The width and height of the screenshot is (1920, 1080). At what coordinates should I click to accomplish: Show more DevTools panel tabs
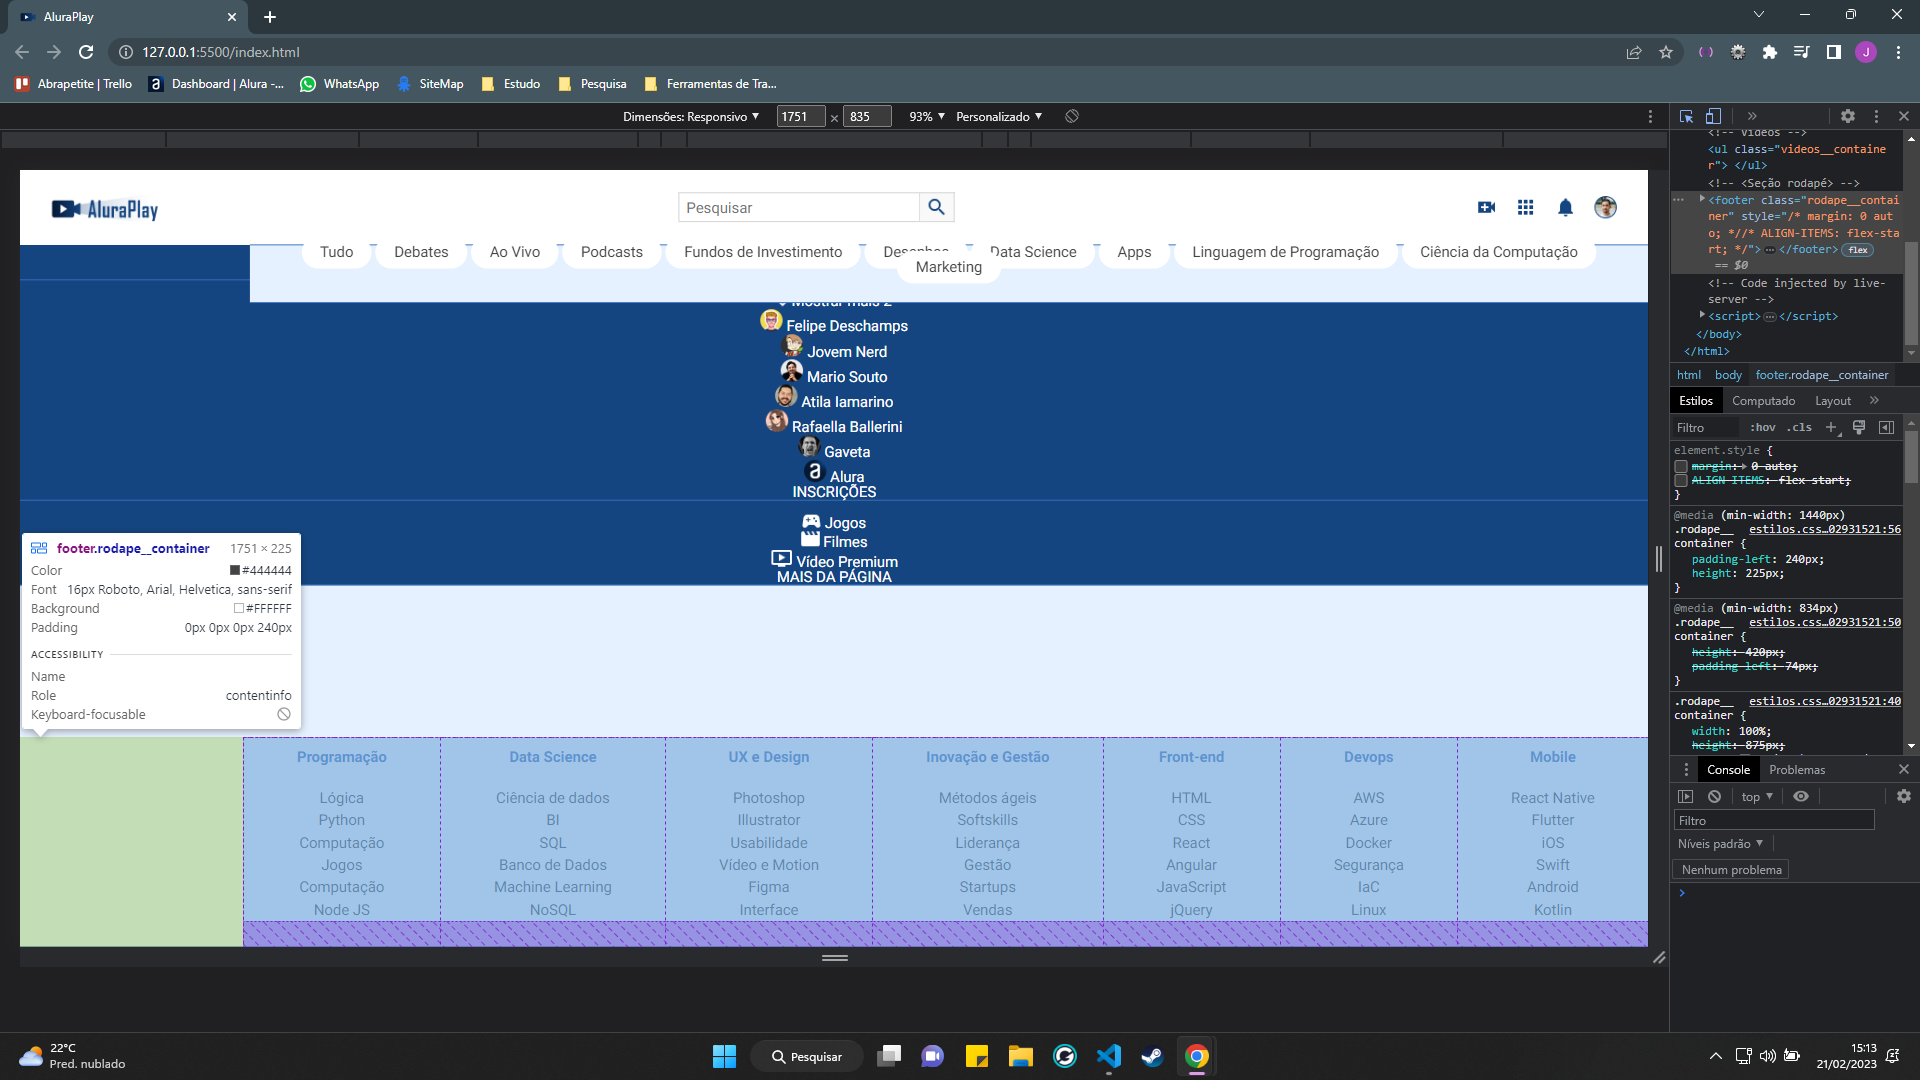pos(1752,116)
